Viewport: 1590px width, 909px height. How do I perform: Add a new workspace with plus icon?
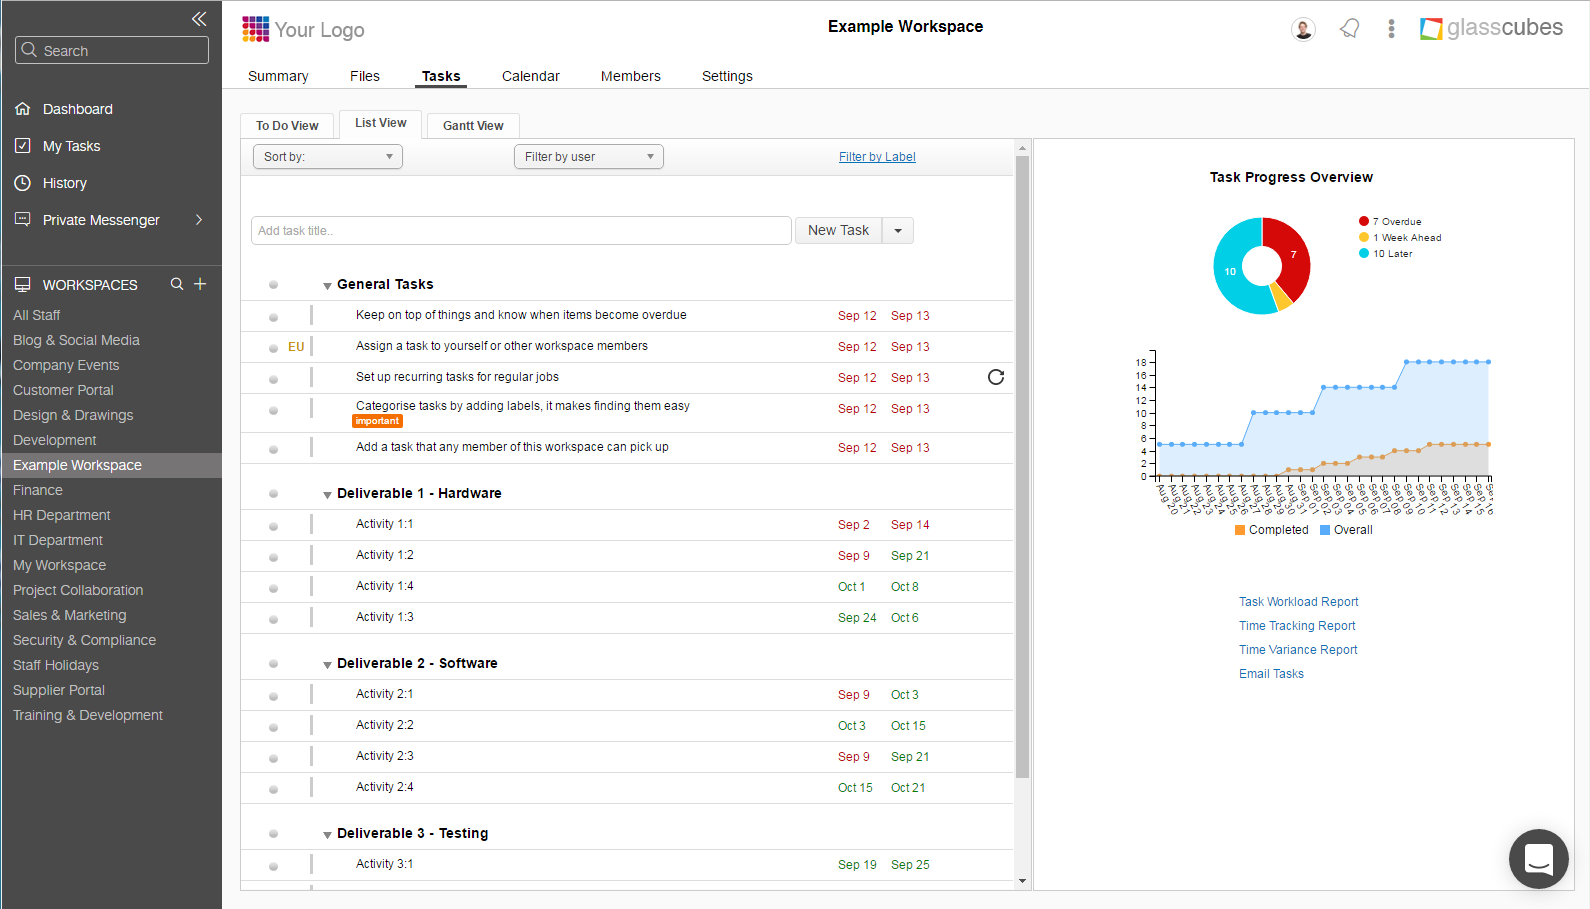pyautogui.click(x=200, y=284)
